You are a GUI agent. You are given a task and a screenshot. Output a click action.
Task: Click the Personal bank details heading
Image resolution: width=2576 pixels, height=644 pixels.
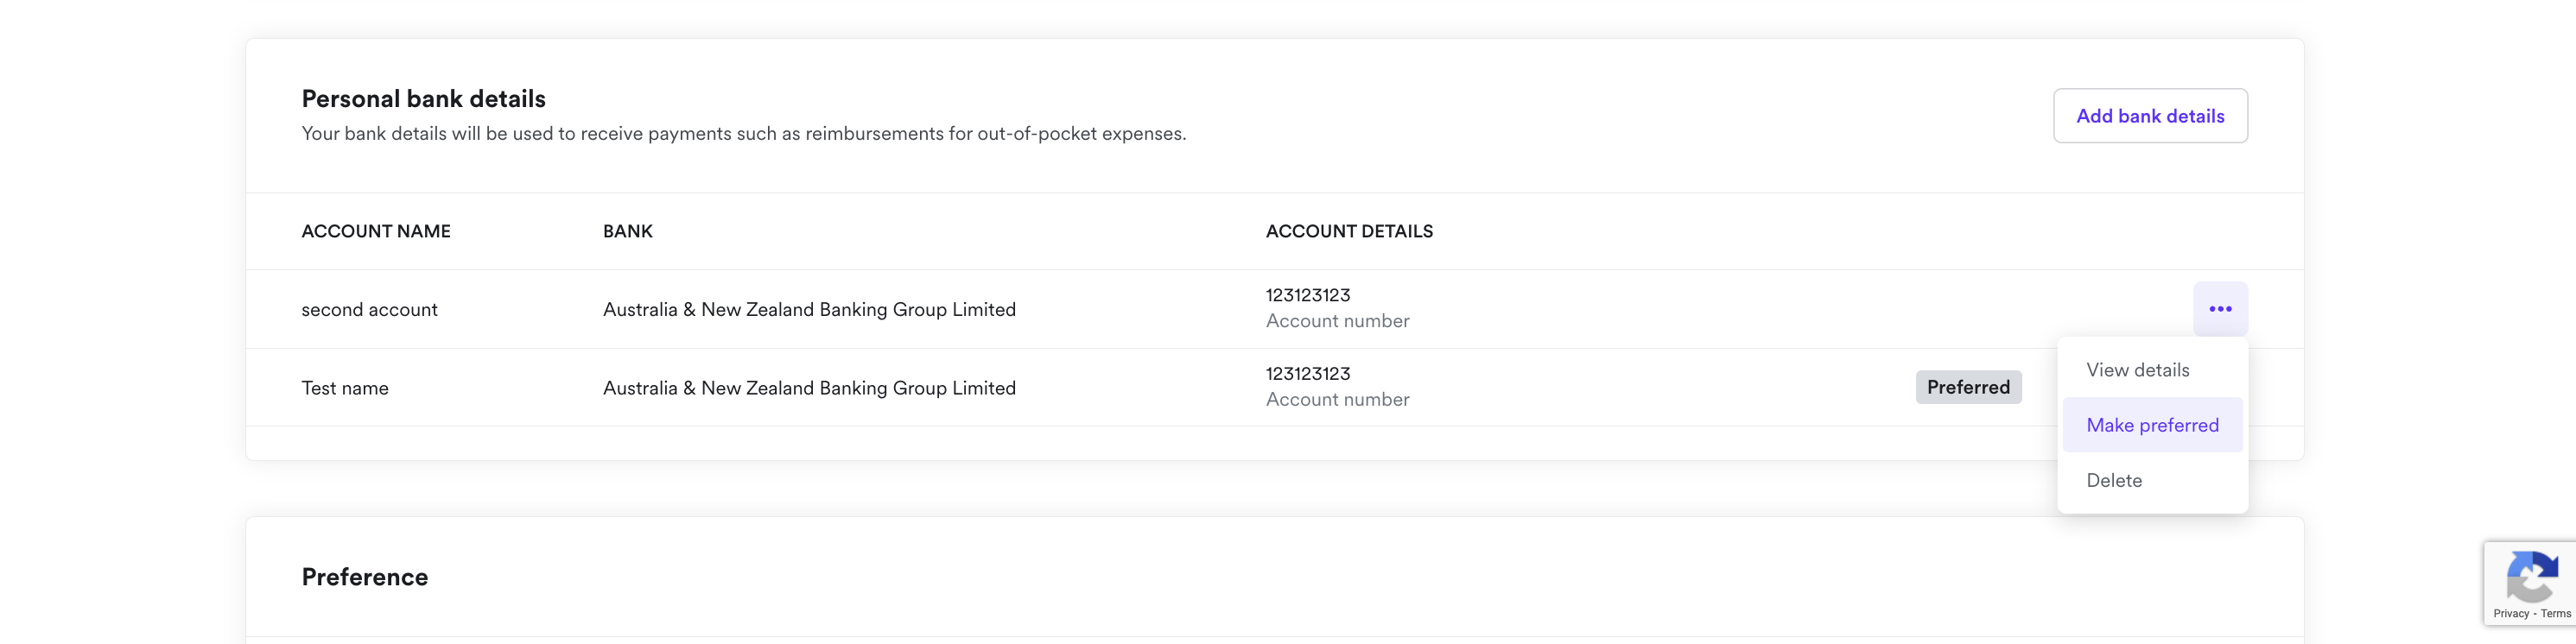(423, 99)
